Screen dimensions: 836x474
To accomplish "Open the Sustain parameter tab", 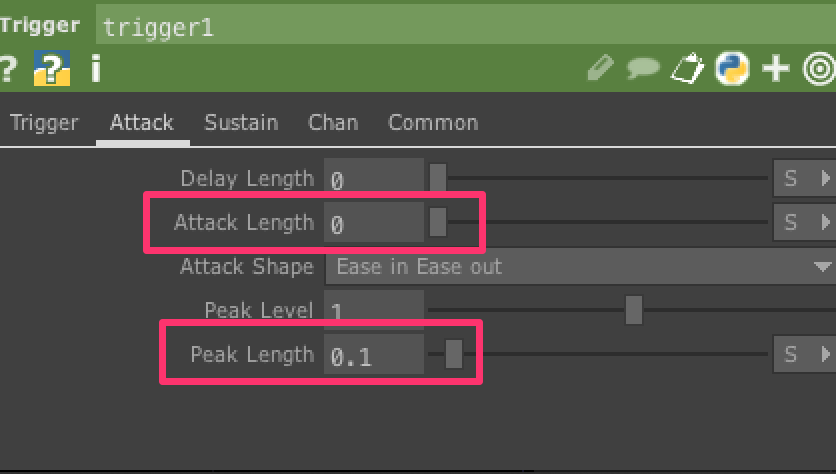I will (x=241, y=123).
